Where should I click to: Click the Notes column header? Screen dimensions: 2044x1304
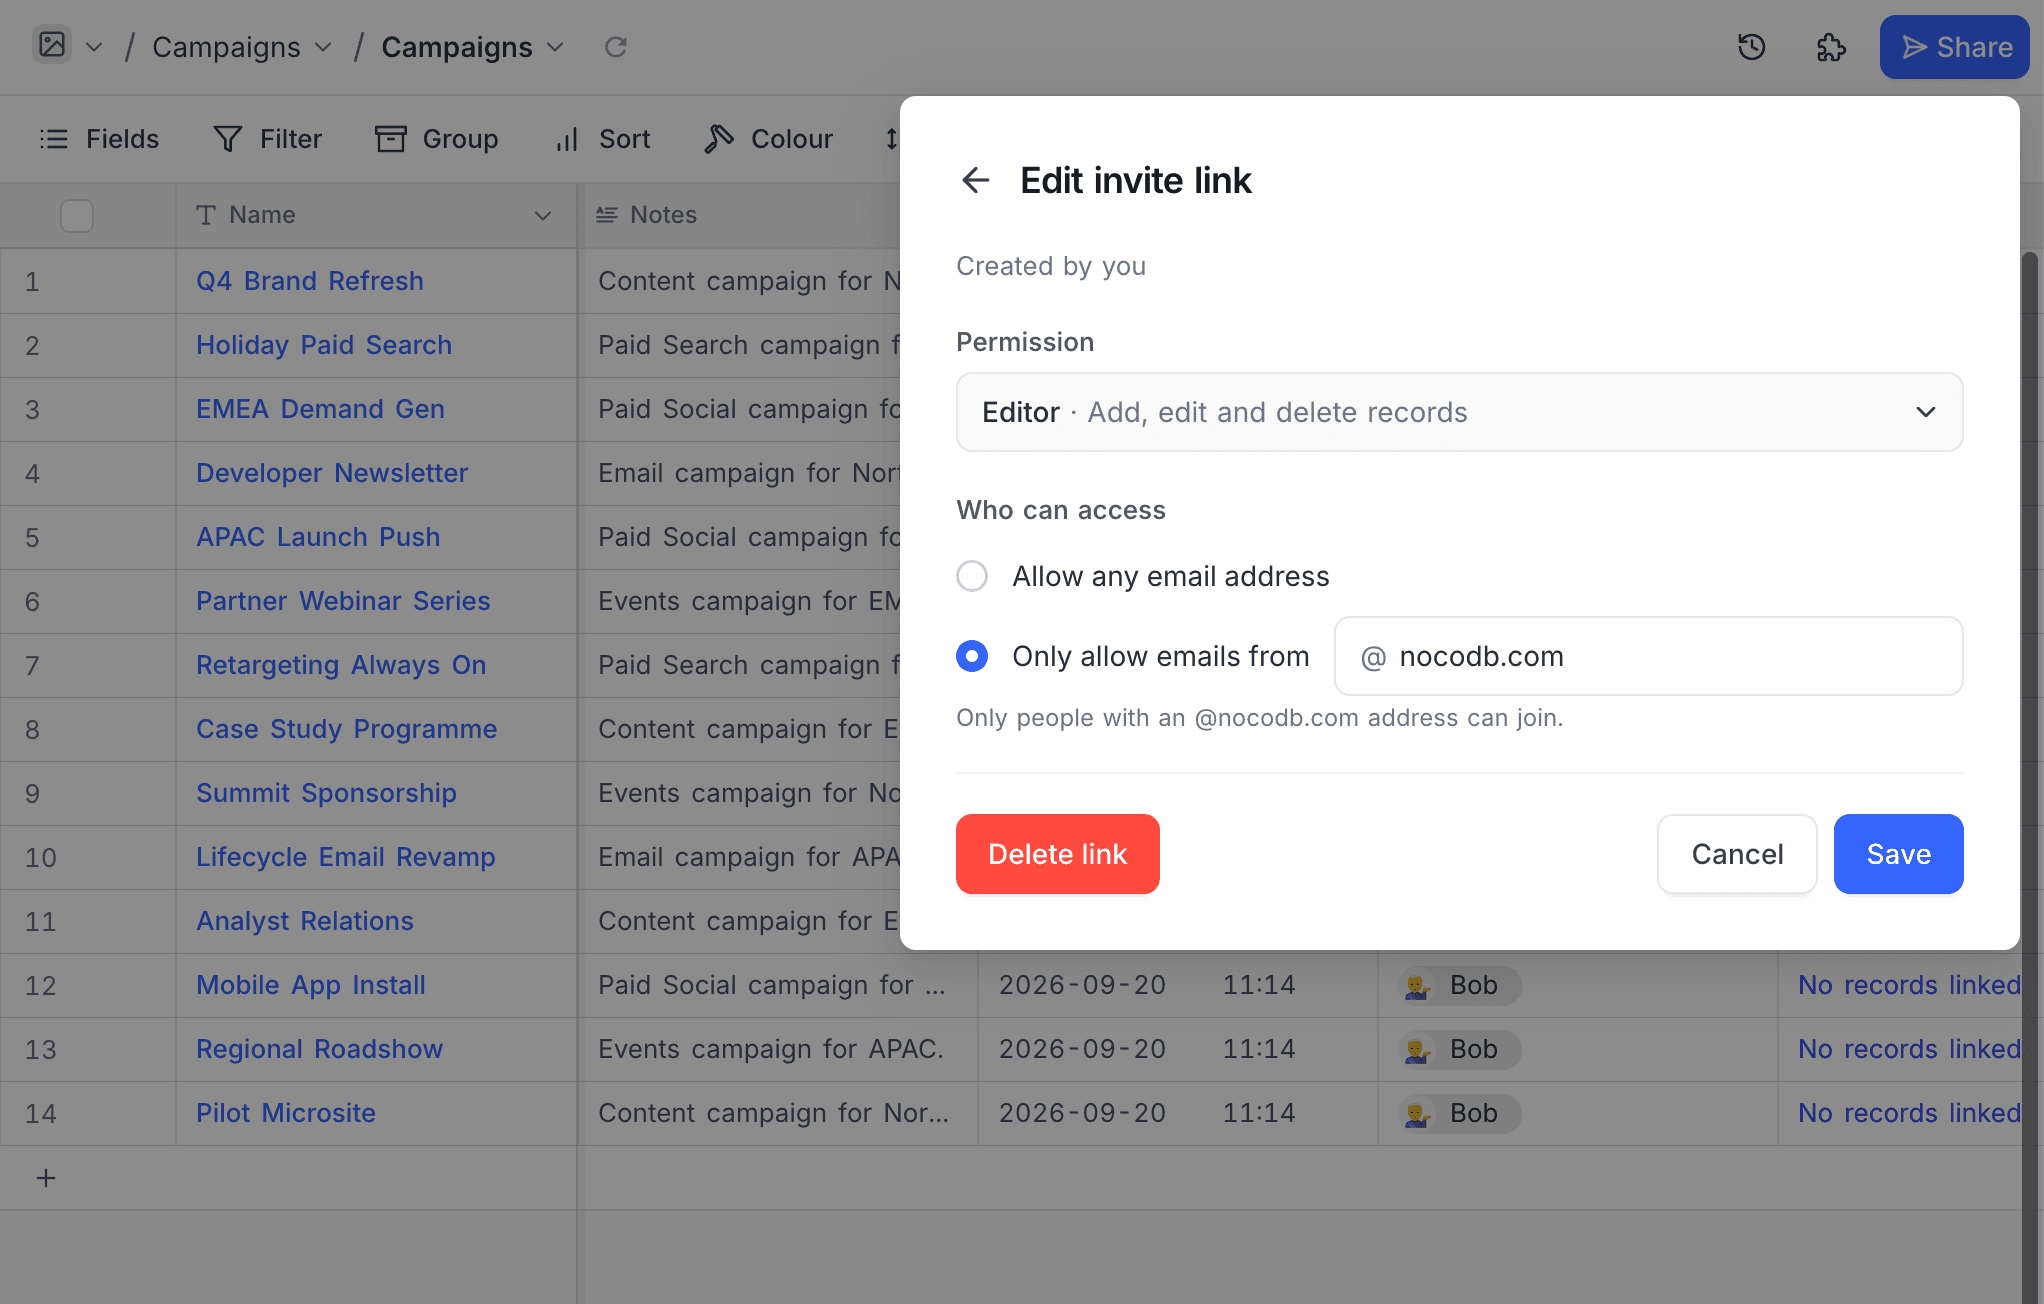[740, 215]
